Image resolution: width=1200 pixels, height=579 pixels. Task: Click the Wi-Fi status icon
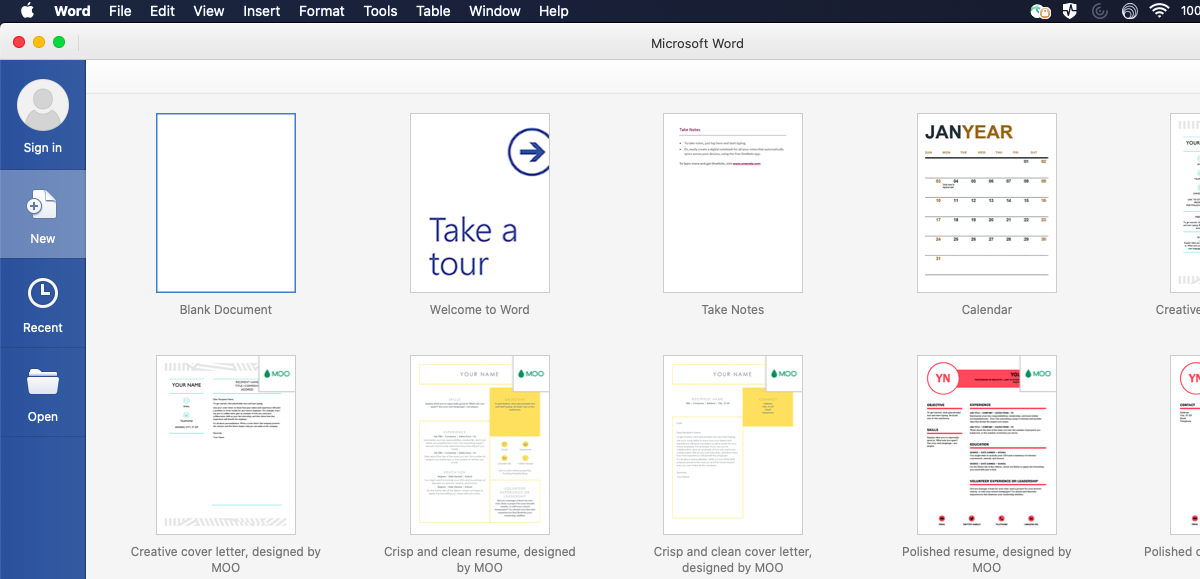click(x=1159, y=11)
